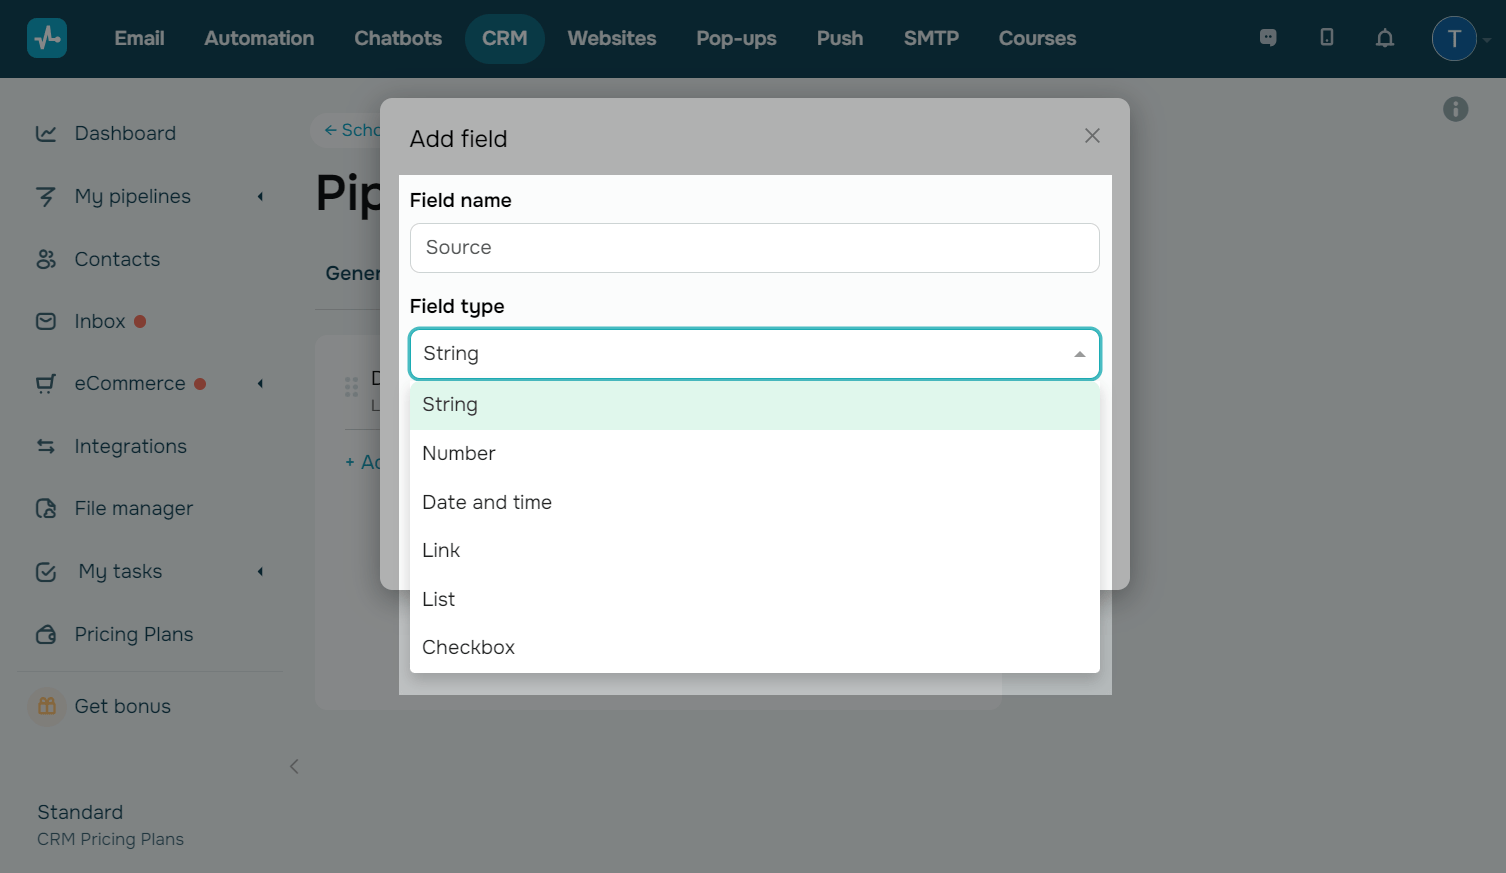
Task: Collapse the Field type dropdown
Action: (x=1080, y=354)
